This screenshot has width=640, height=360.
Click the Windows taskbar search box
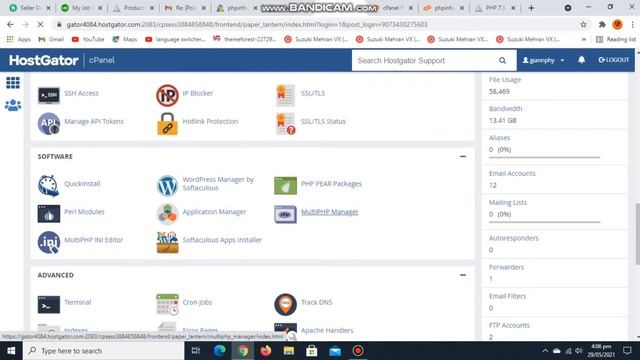tap(104, 351)
